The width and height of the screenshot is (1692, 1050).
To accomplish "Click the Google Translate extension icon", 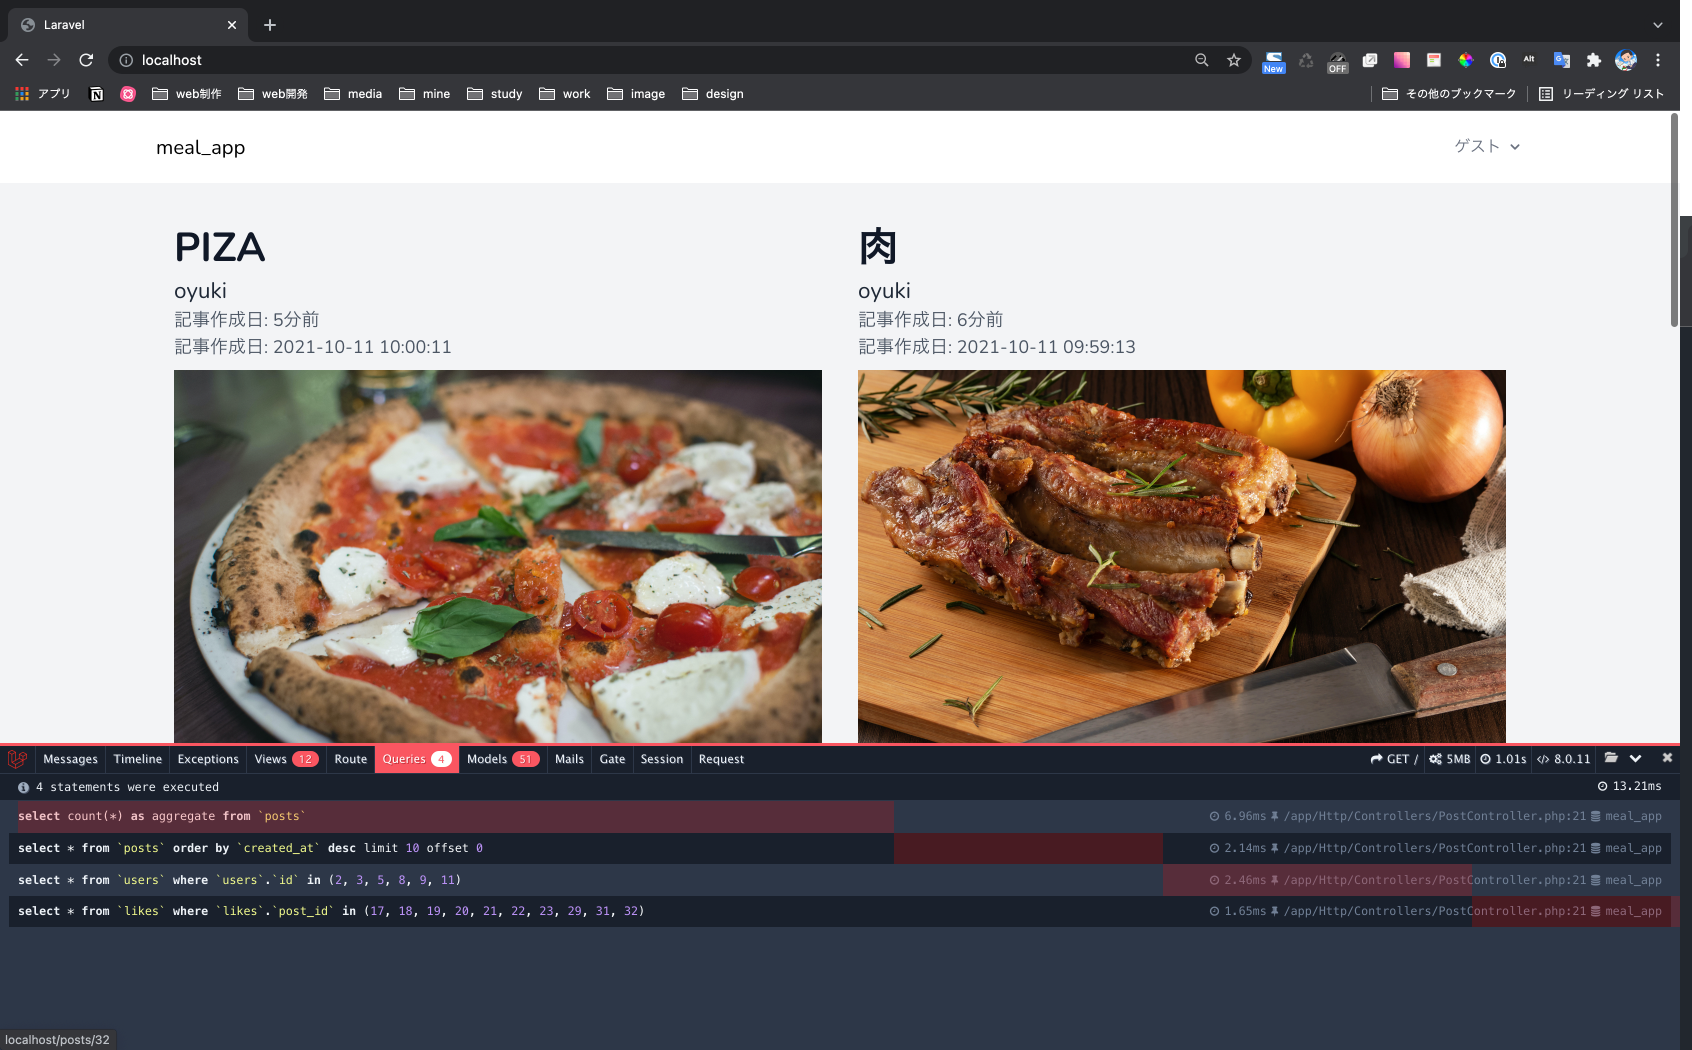I will (x=1561, y=61).
